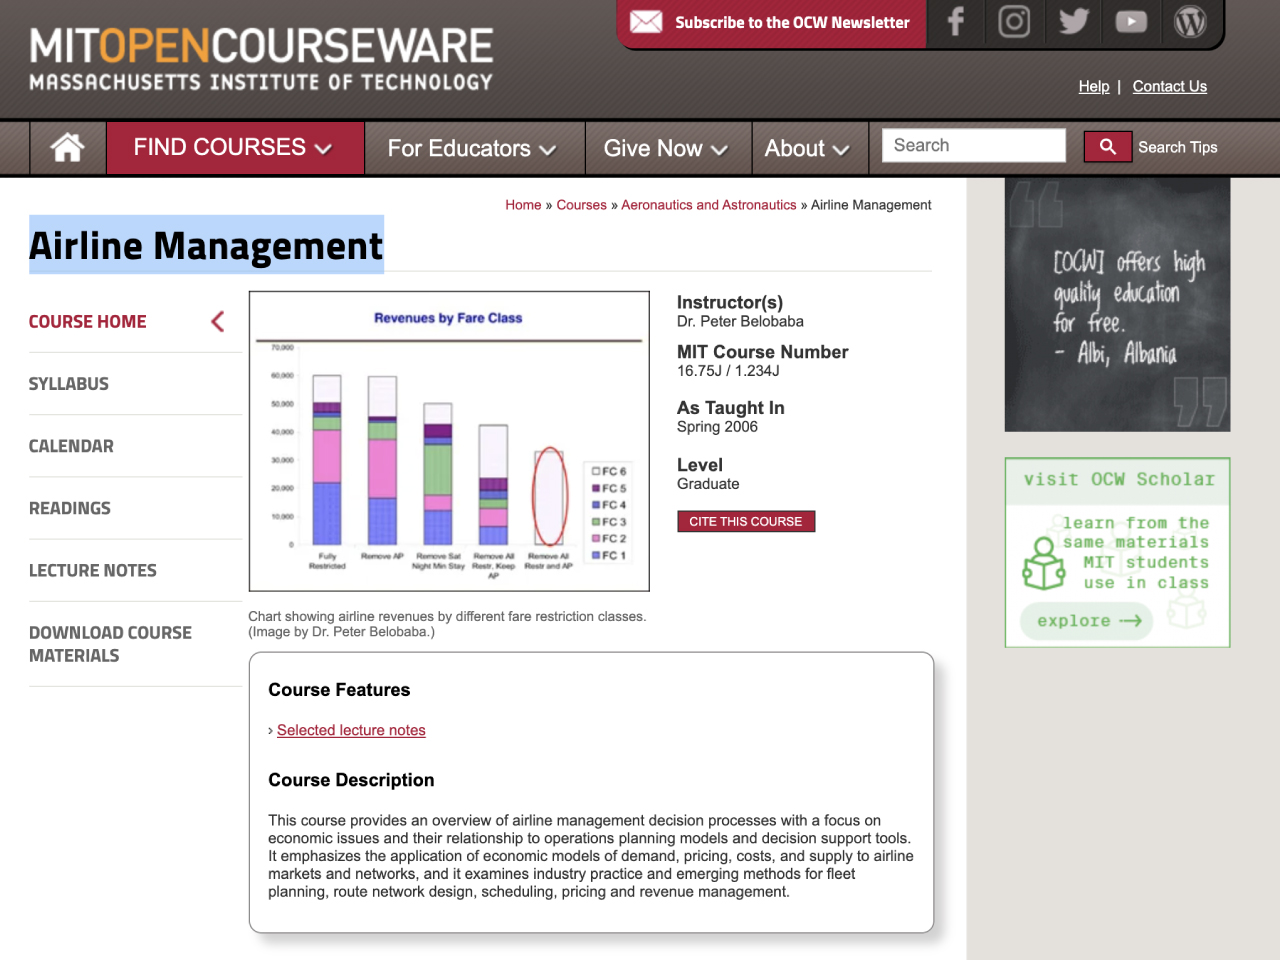The height and width of the screenshot is (960, 1280).
Task: Click the OCW Scholar reader icon
Action: click(1043, 564)
